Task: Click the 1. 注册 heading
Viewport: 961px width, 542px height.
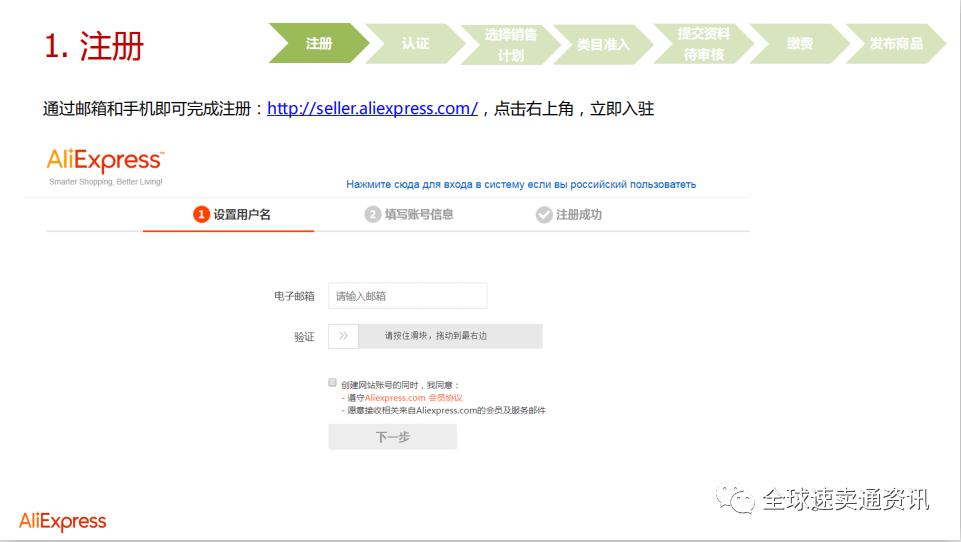Action: click(x=94, y=47)
